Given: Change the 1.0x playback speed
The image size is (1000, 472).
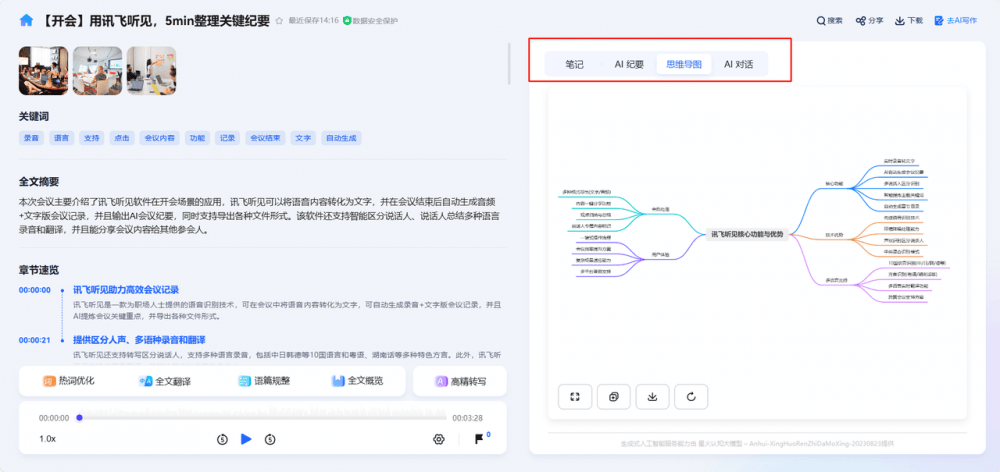Looking at the screenshot, I should (47, 439).
